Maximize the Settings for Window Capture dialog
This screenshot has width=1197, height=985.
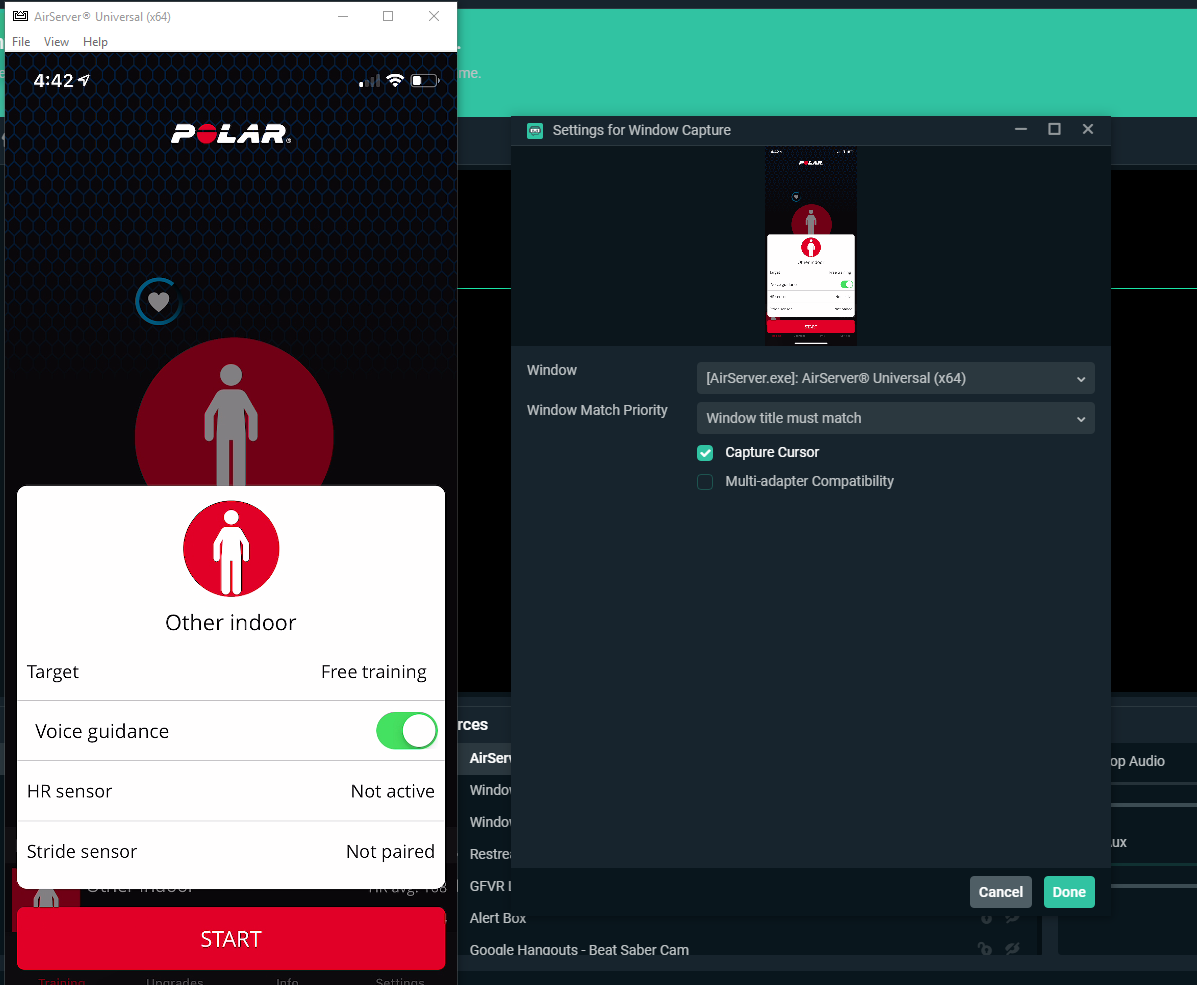point(1054,129)
